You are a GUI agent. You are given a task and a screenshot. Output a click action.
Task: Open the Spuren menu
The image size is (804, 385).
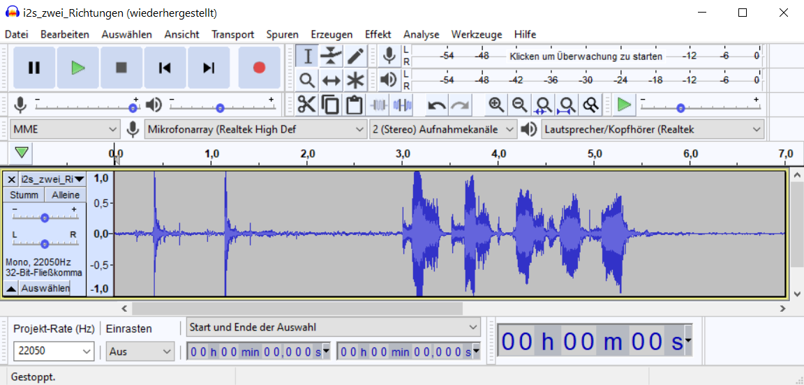(x=282, y=34)
